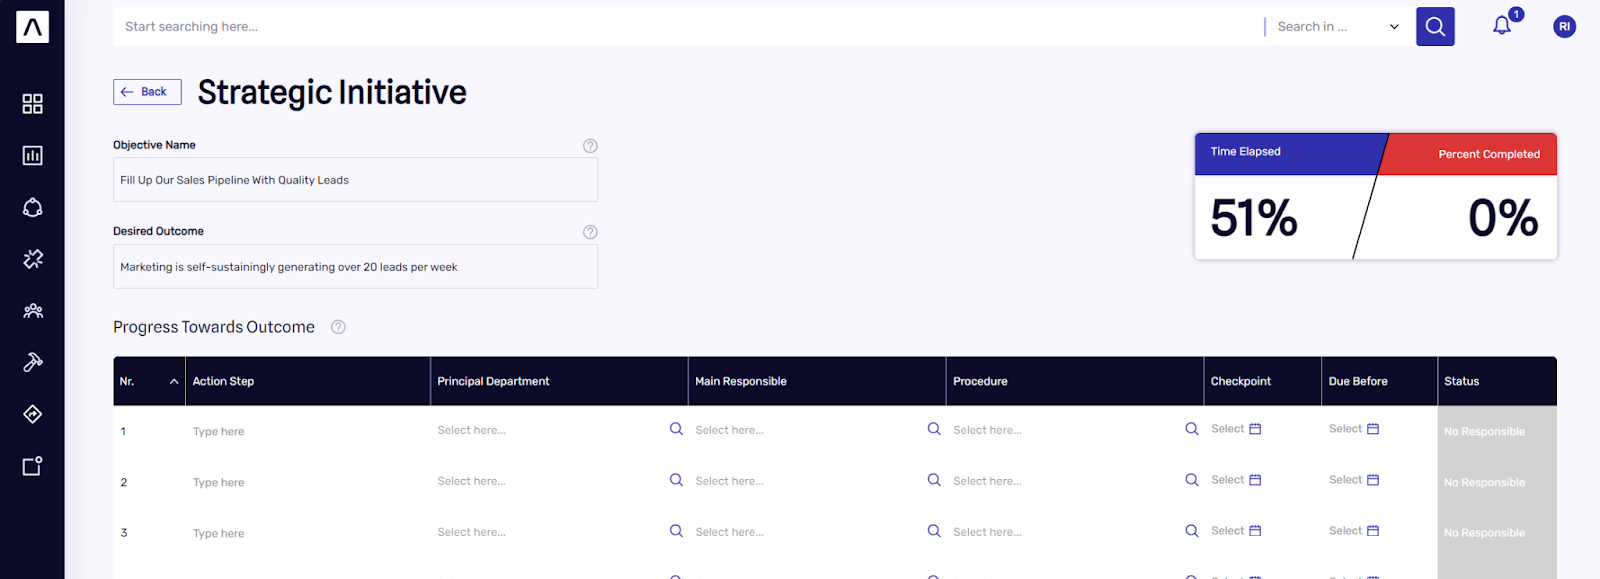Search Principal Department in row 2
The image size is (1600, 579).
(x=676, y=480)
